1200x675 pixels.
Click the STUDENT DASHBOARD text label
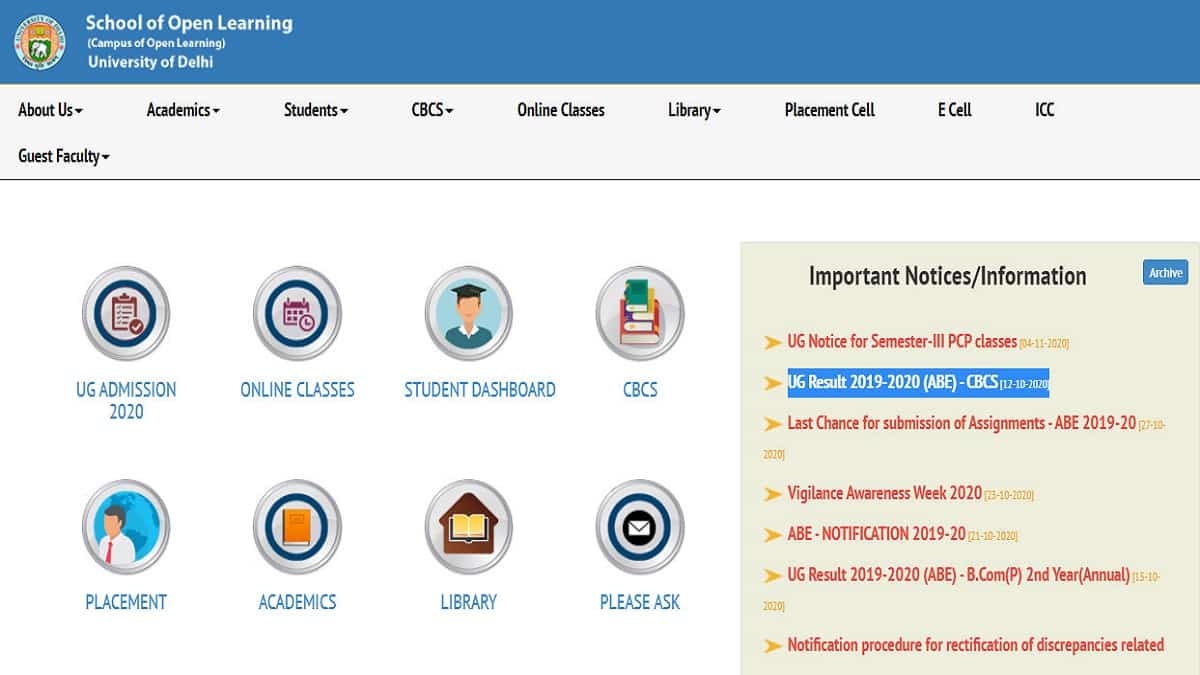click(480, 390)
